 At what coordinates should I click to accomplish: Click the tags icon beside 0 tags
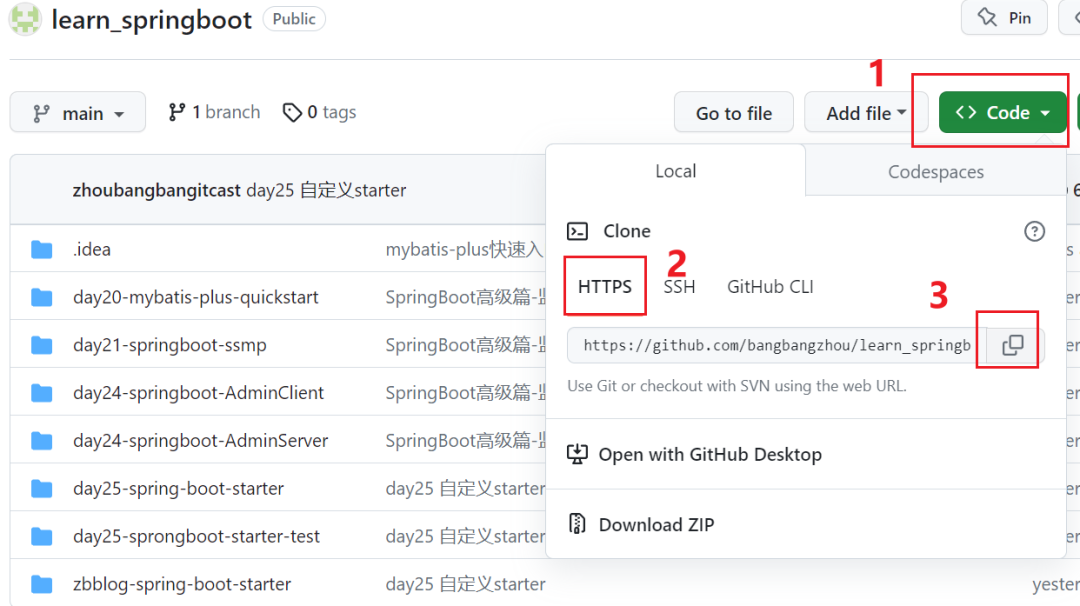tap(292, 113)
